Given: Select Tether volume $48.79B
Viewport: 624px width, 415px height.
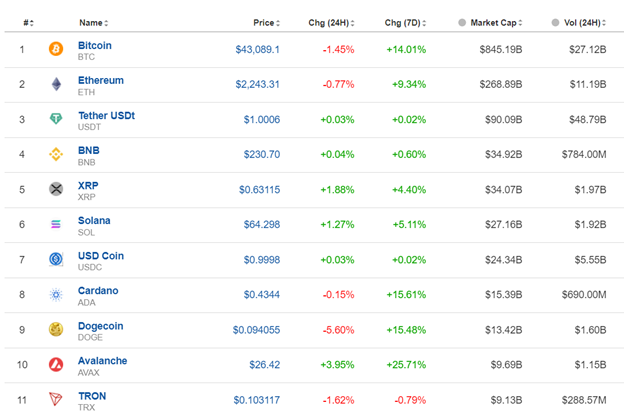Looking at the screenshot, I should pyautogui.click(x=588, y=119).
